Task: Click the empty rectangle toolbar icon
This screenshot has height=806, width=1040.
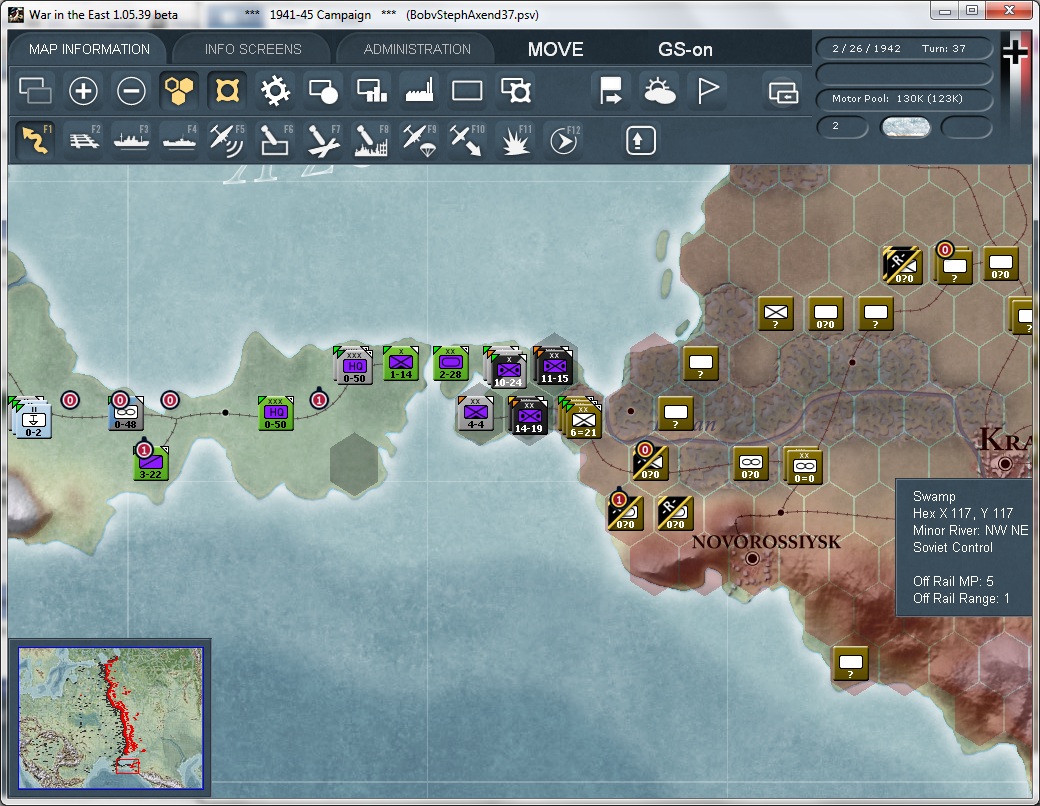Action: point(467,91)
